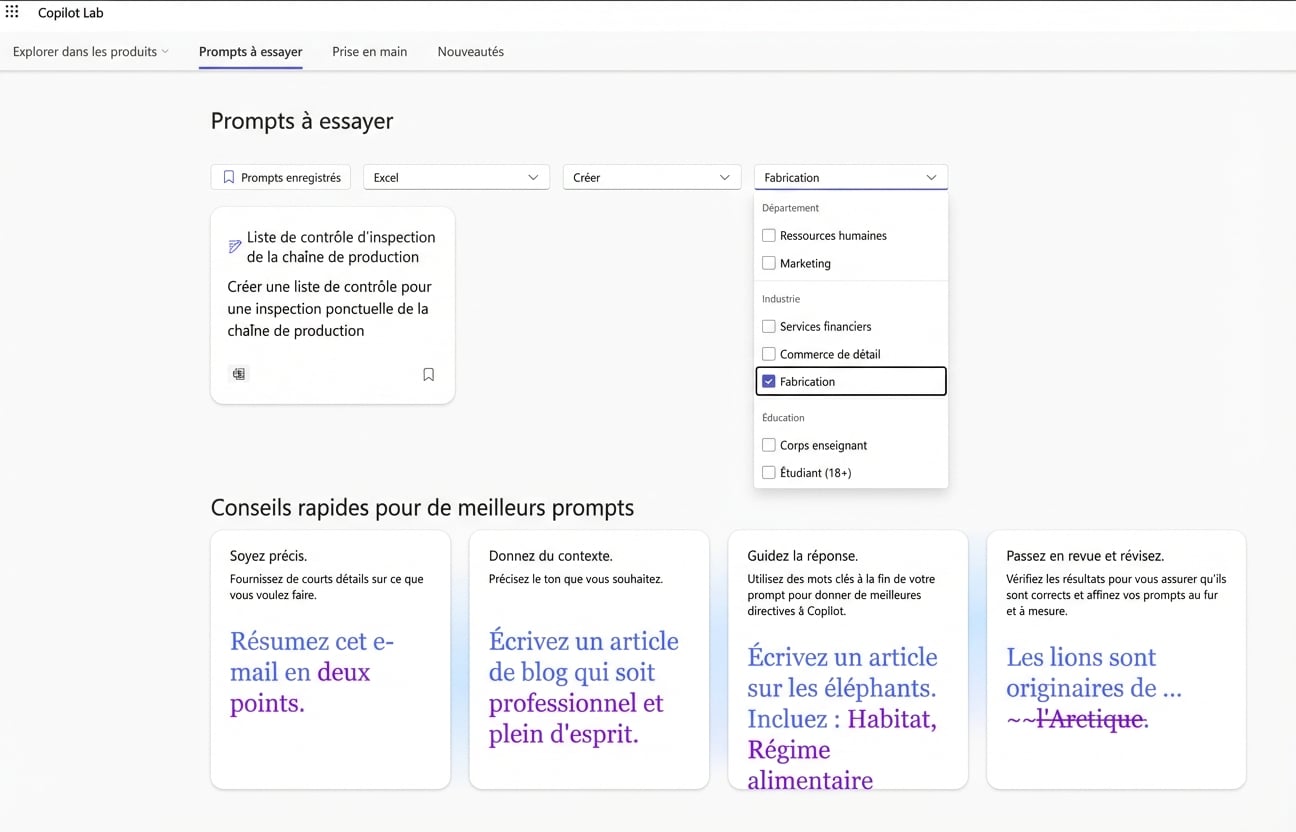This screenshot has height=832, width=1296.
Task: Open the Excel product dropdown
Action: (456, 176)
